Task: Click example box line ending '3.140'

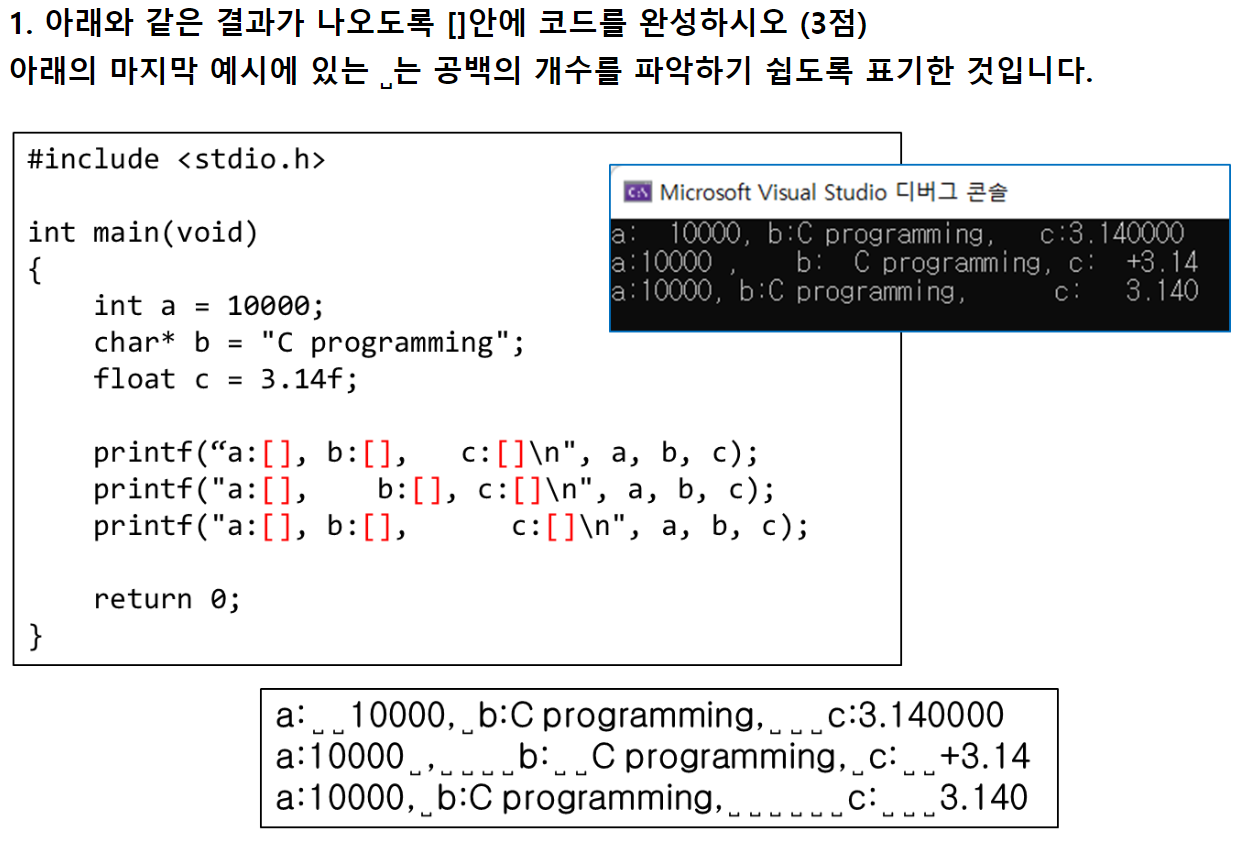Action: pyautogui.click(x=651, y=798)
